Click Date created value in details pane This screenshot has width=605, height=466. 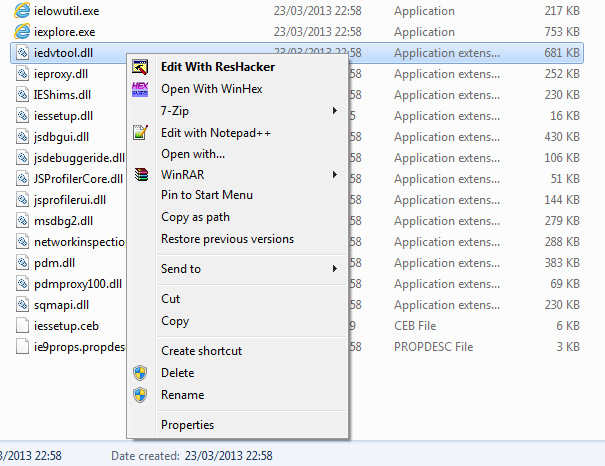(x=228, y=456)
